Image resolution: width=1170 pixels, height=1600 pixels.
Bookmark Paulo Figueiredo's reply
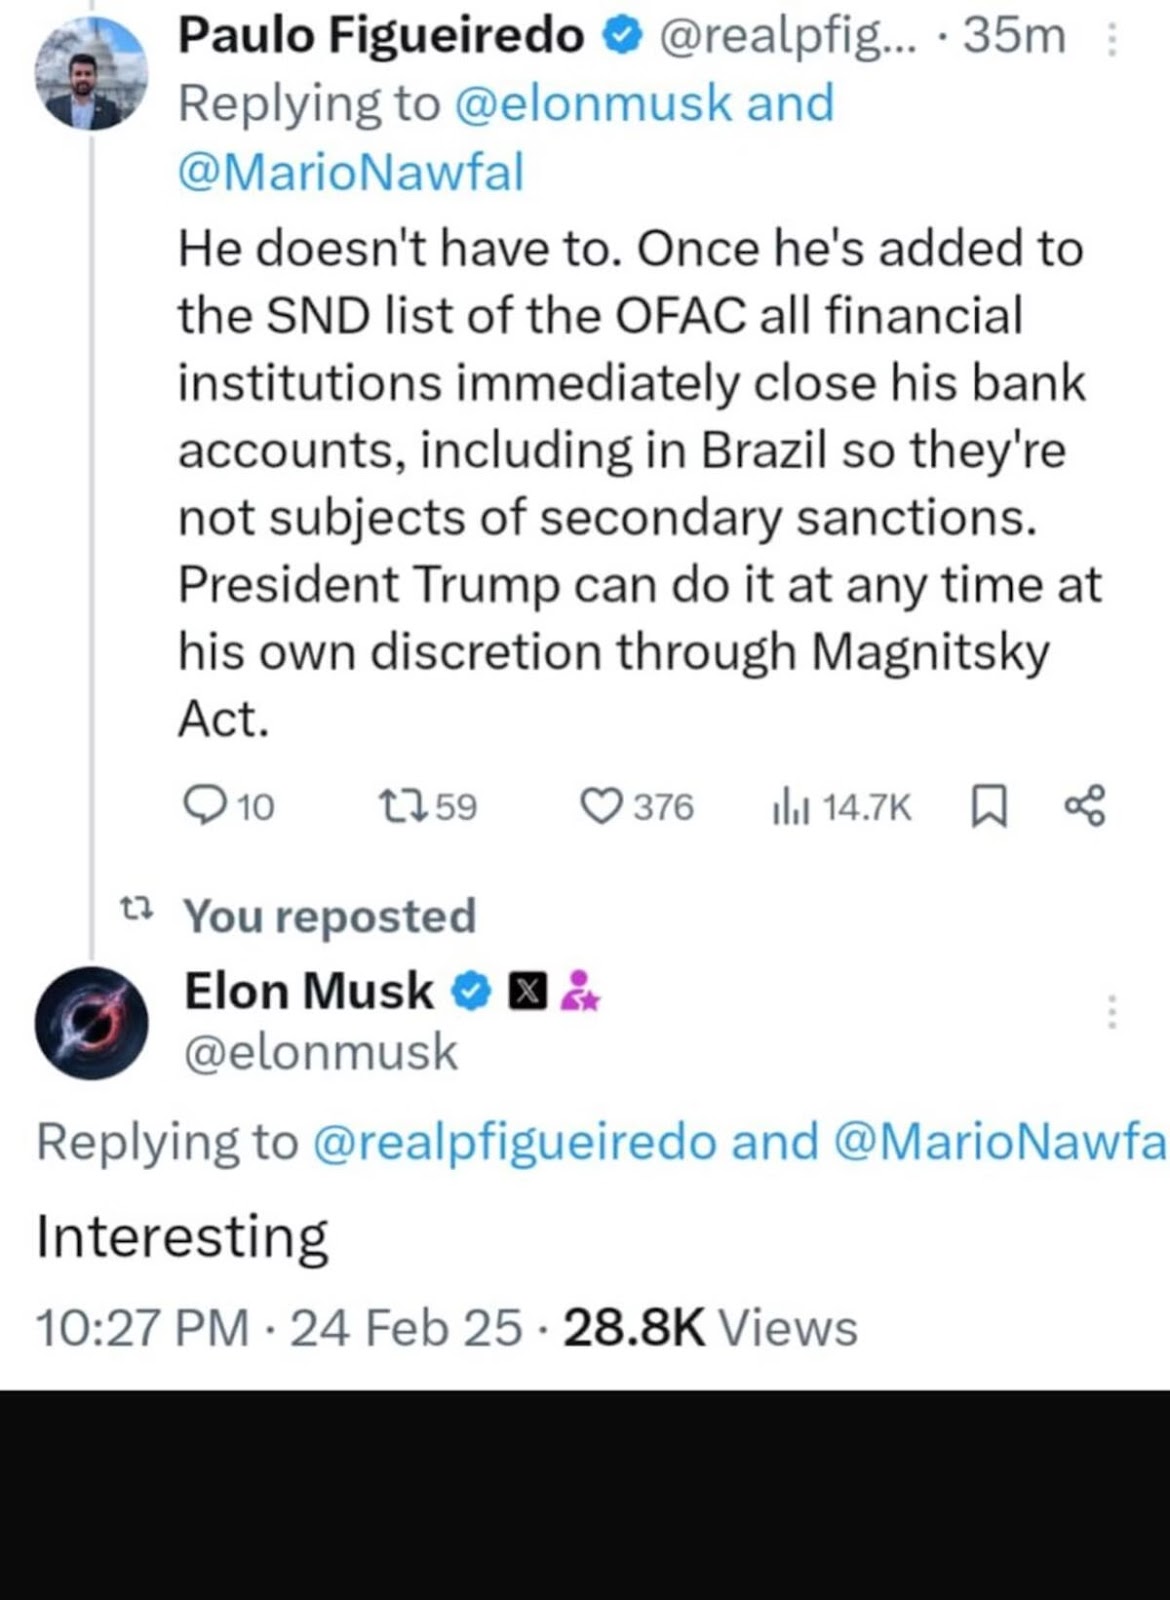pyautogui.click(x=988, y=806)
